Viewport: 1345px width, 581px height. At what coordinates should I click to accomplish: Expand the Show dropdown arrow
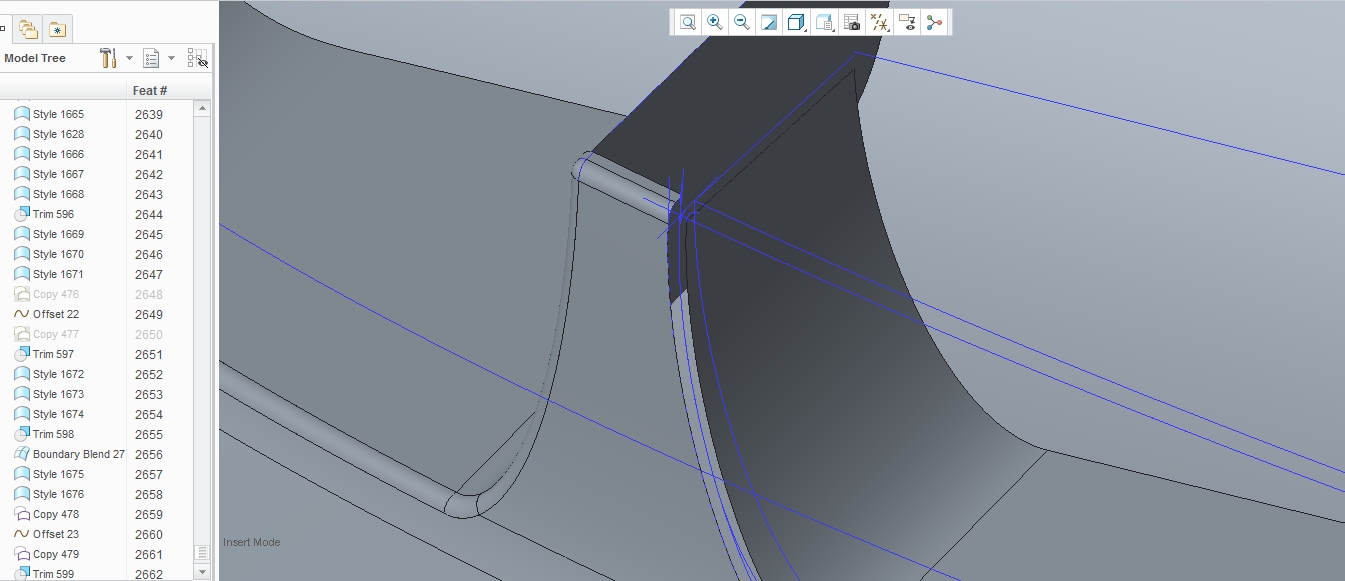coord(171,58)
